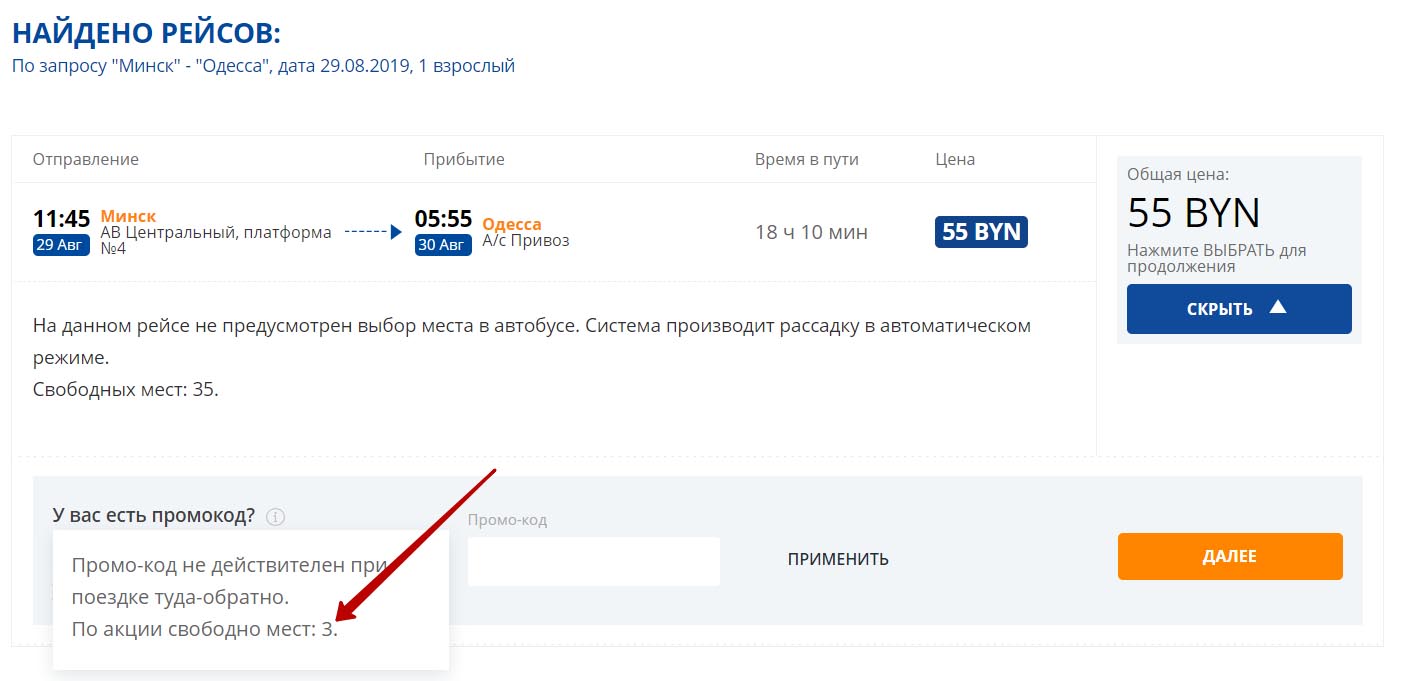
Task: Collapse the trip details with СКРЫТЬ
Action: pos(1238,309)
